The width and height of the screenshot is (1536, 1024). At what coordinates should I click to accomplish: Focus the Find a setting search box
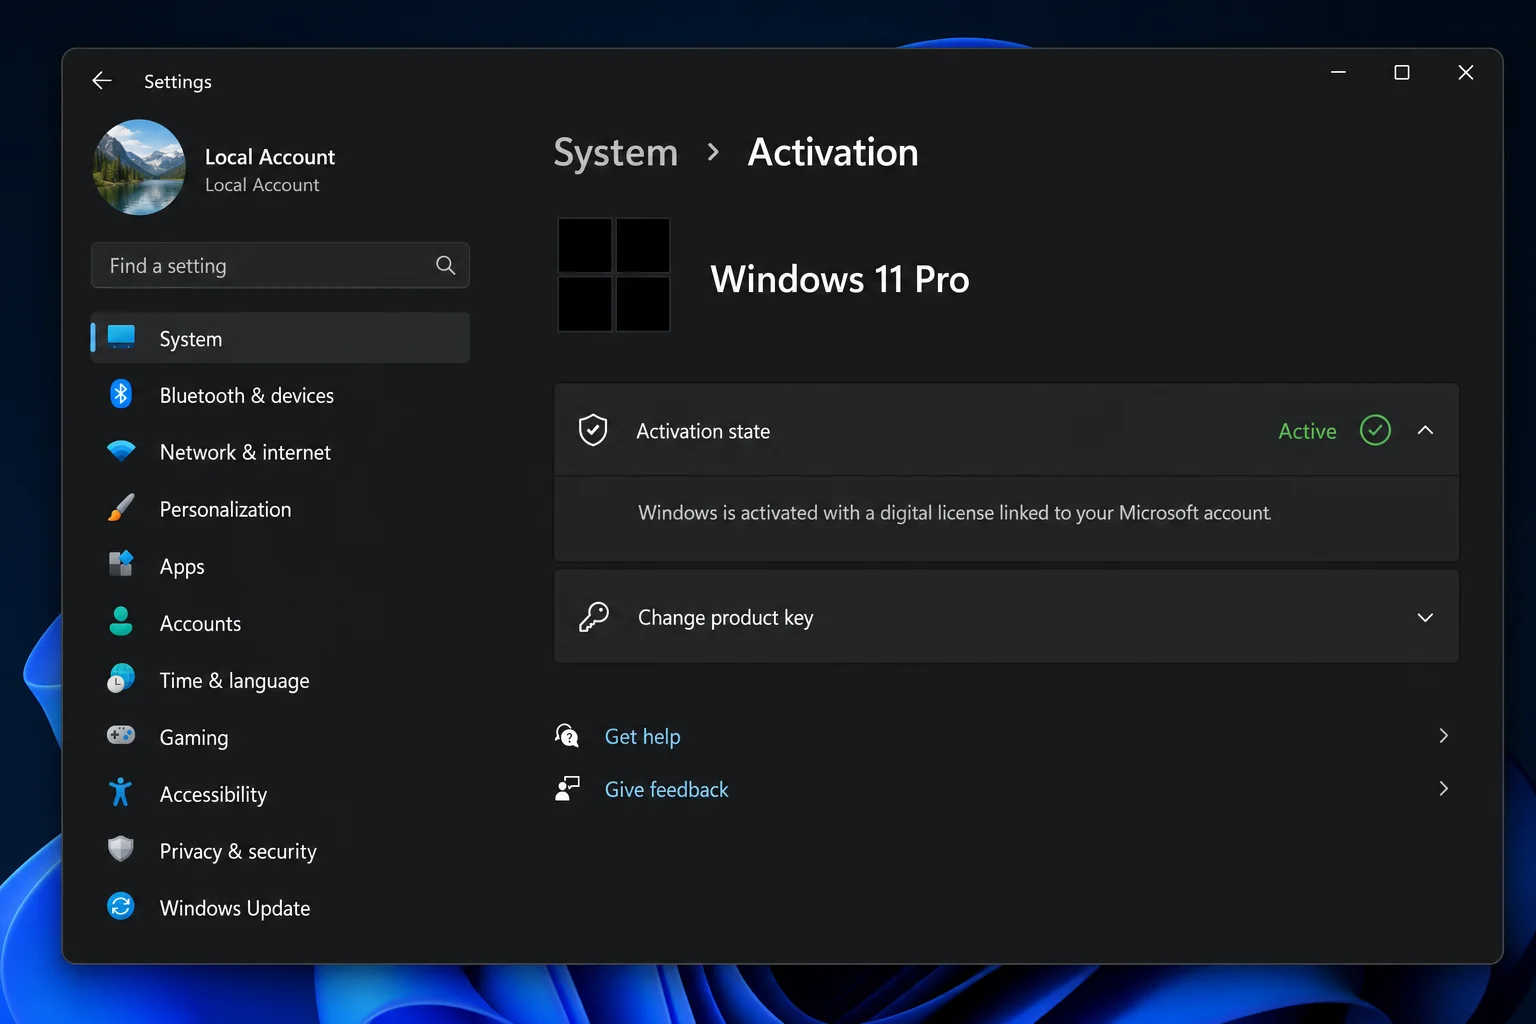click(280, 266)
